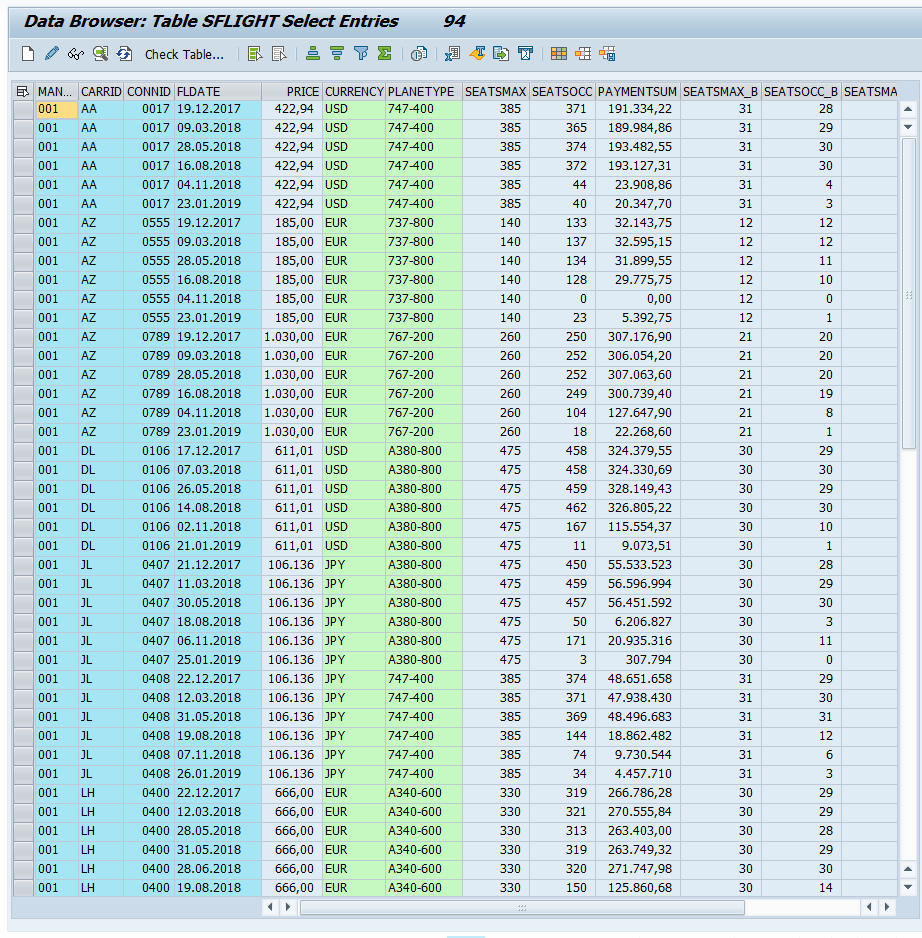Click the scroll up arrow at top of vertical scrollbar
Screen dimensions: 922x938
pos(908,109)
